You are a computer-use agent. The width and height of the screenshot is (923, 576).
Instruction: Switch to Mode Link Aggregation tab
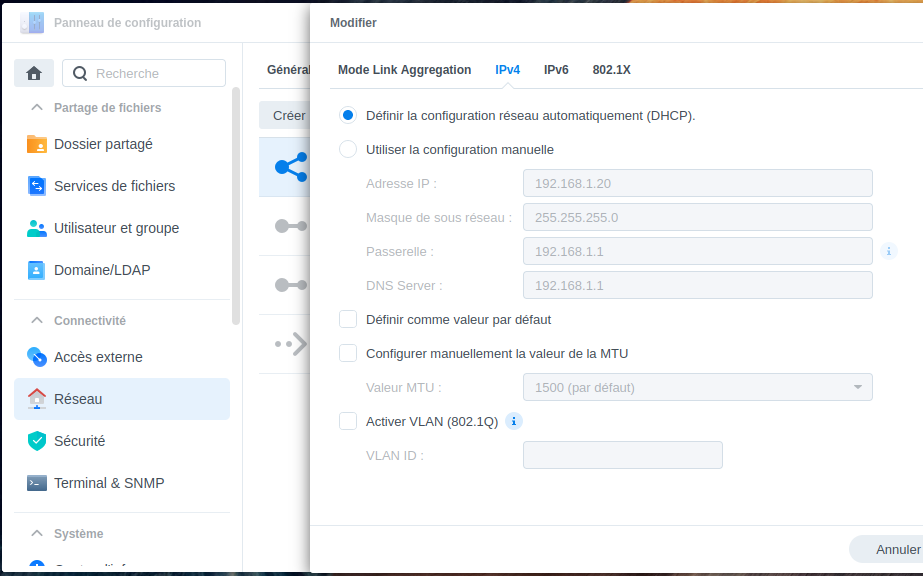tap(404, 70)
